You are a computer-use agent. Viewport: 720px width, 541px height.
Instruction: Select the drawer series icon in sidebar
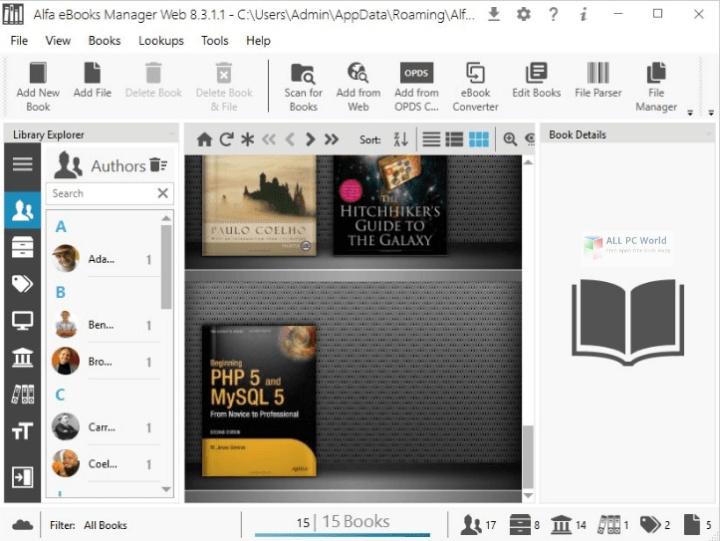22,247
